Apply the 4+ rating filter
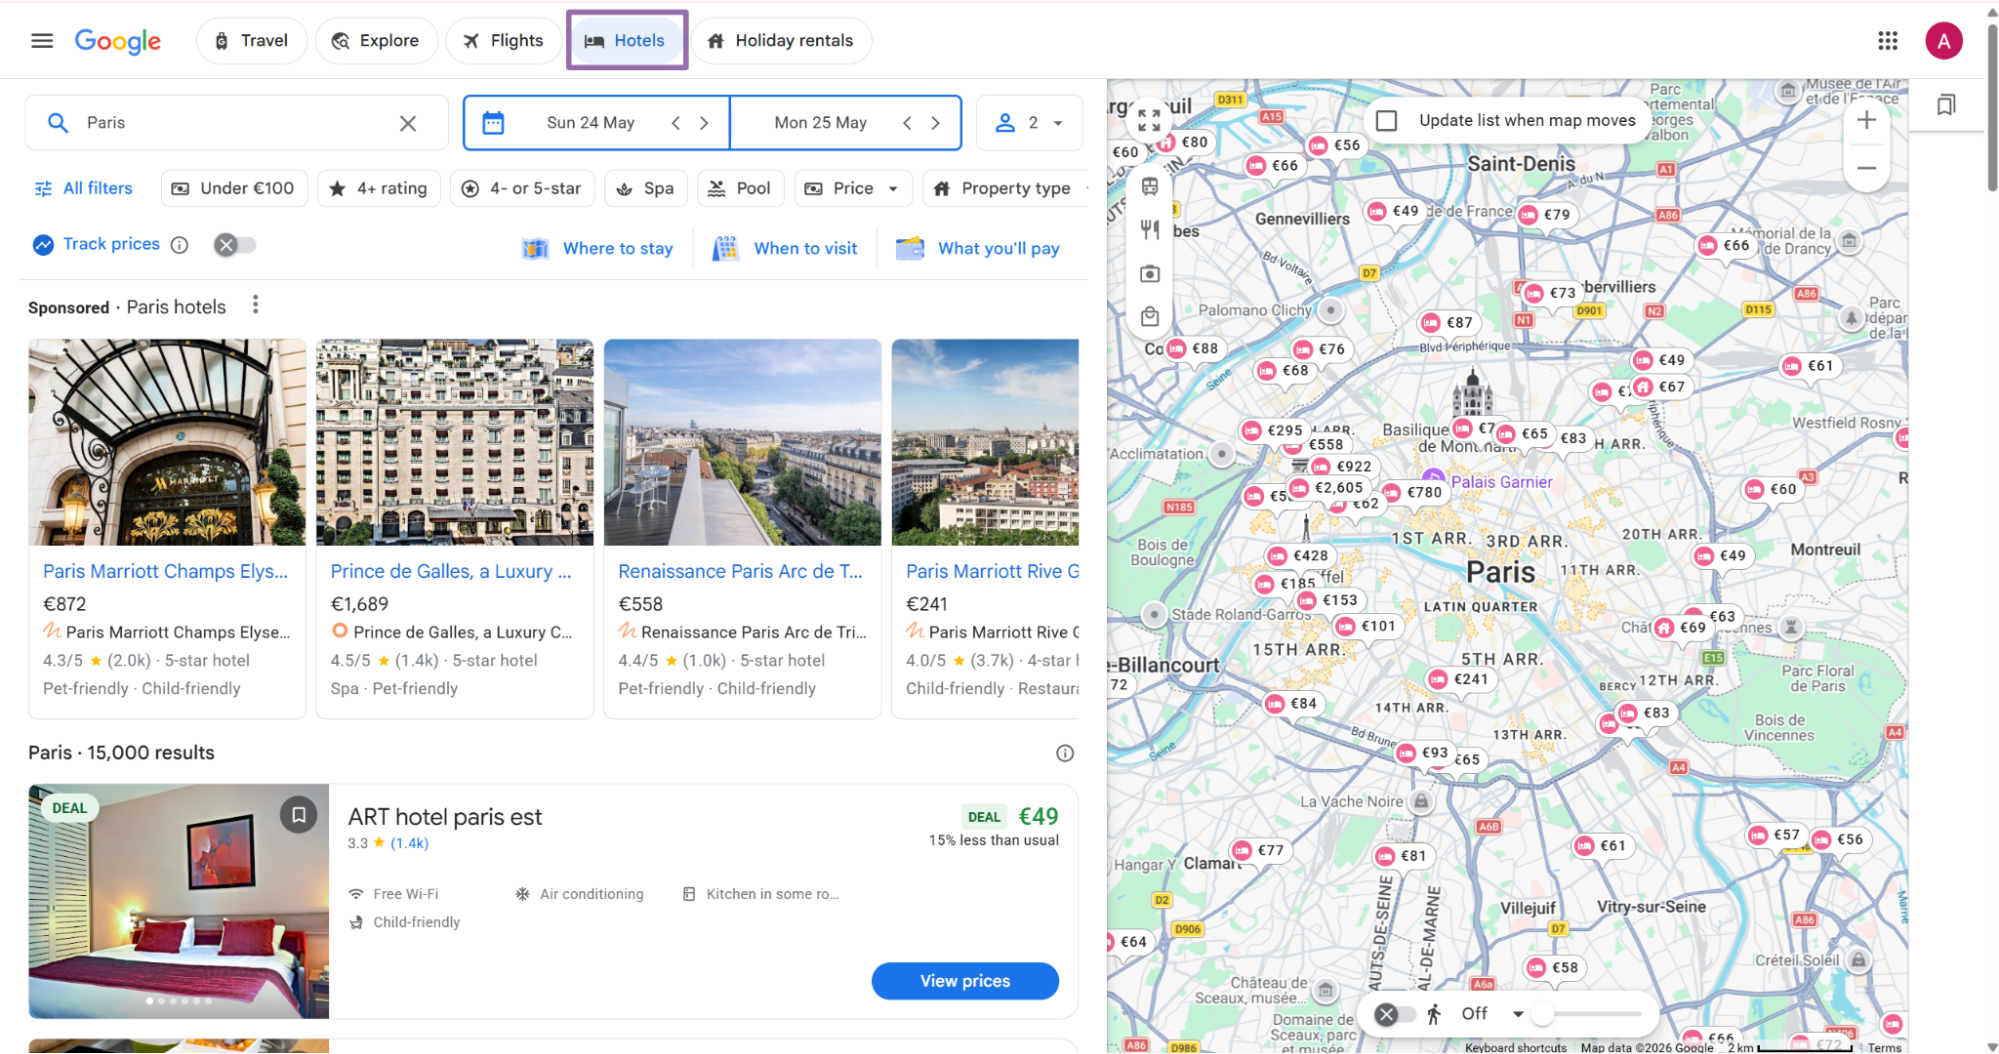Image resolution: width=1999 pixels, height=1054 pixels. click(x=379, y=188)
